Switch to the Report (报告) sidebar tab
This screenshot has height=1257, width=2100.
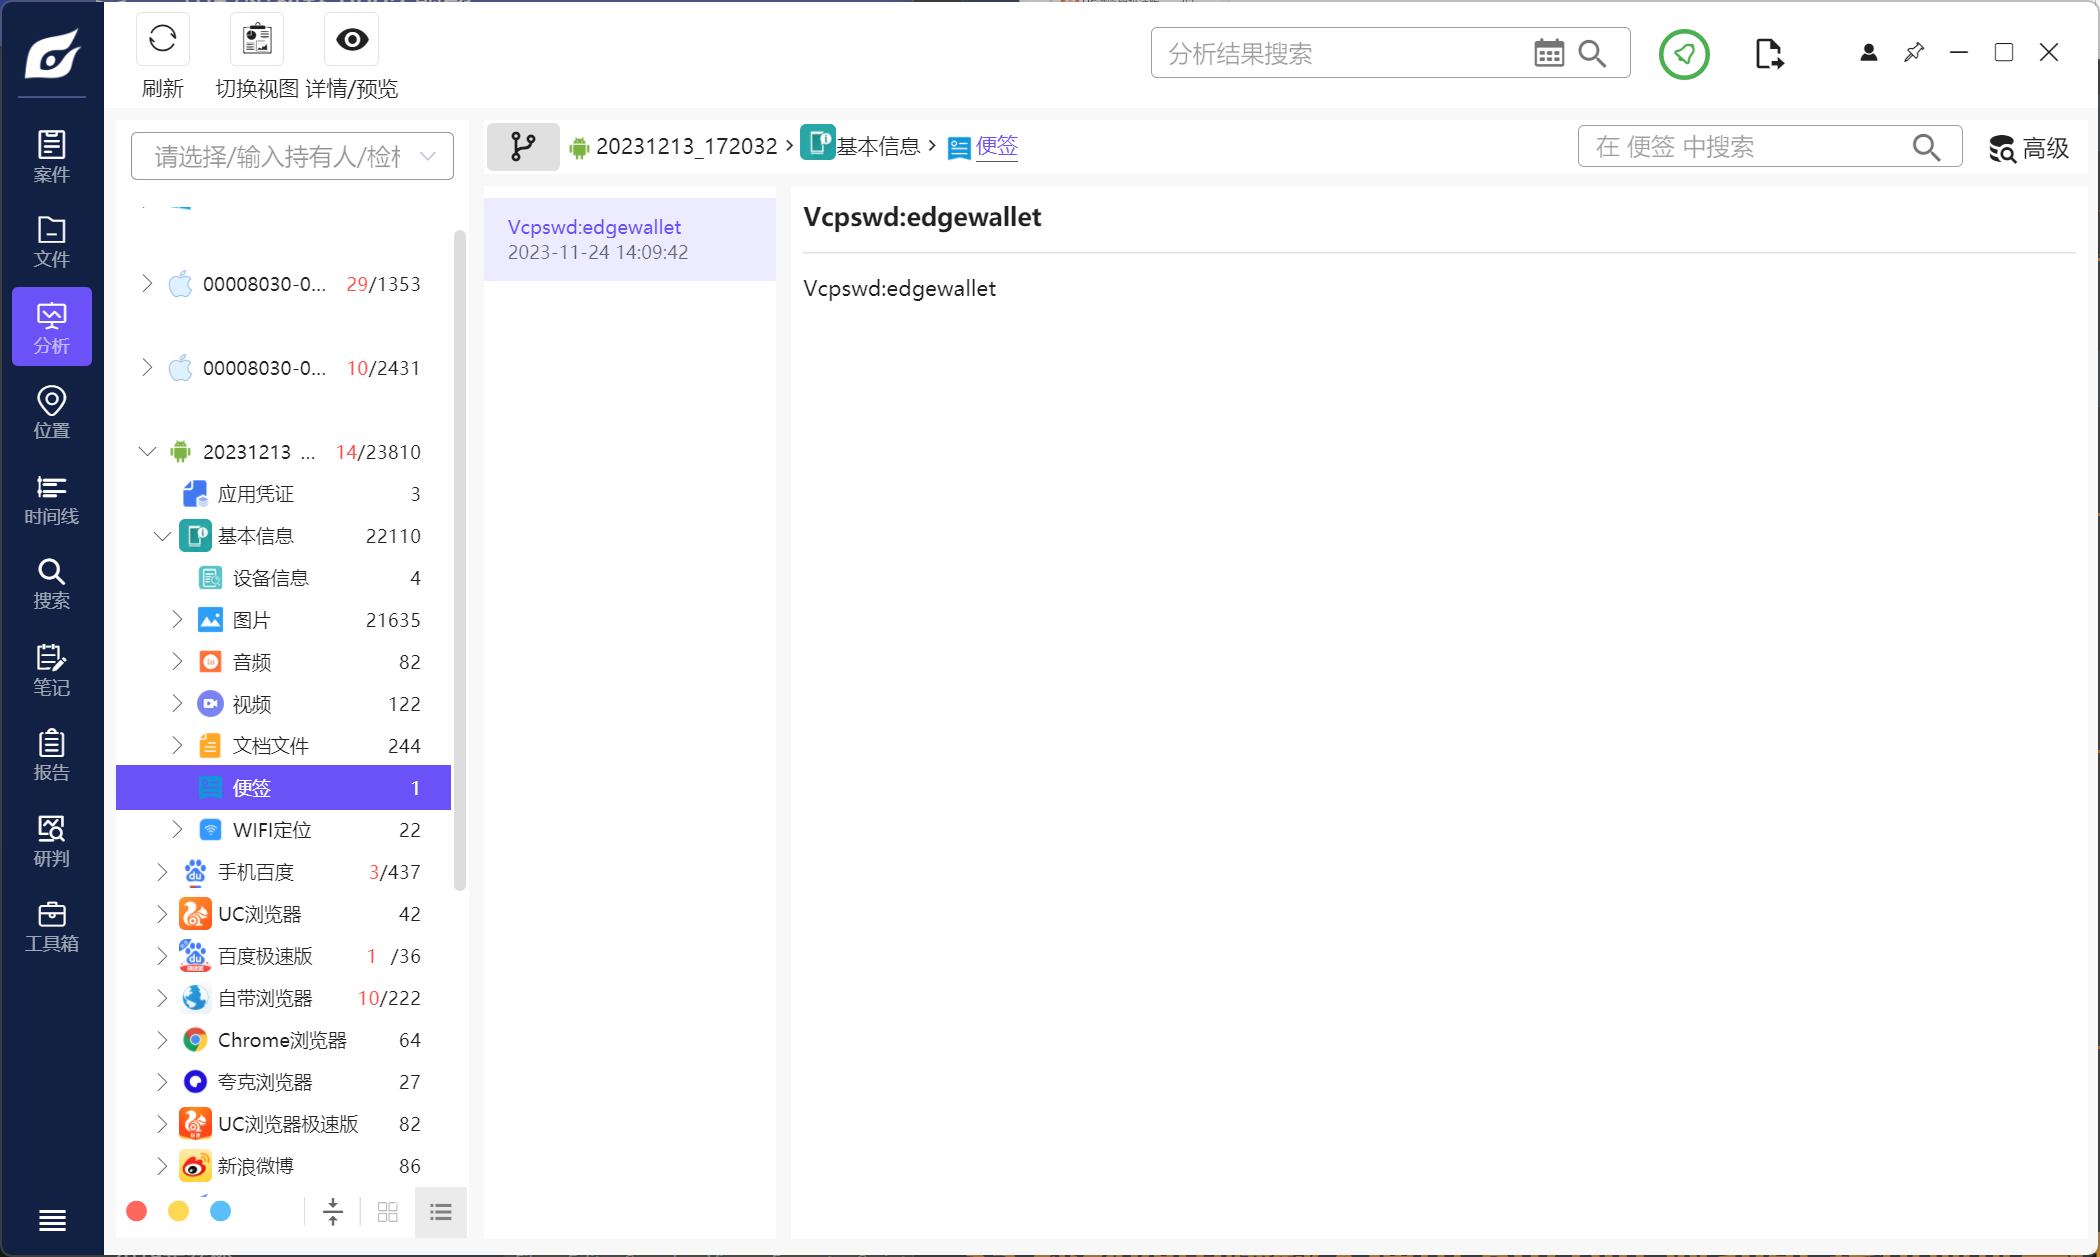[x=51, y=755]
